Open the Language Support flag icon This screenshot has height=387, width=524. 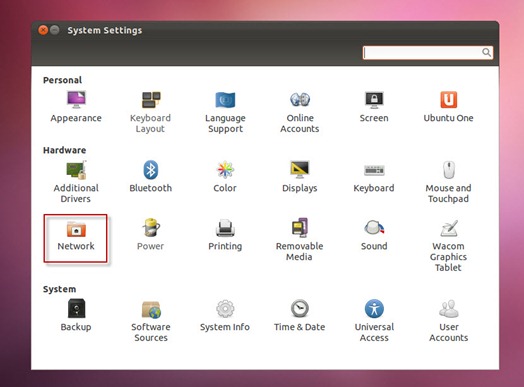click(x=225, y=100)
